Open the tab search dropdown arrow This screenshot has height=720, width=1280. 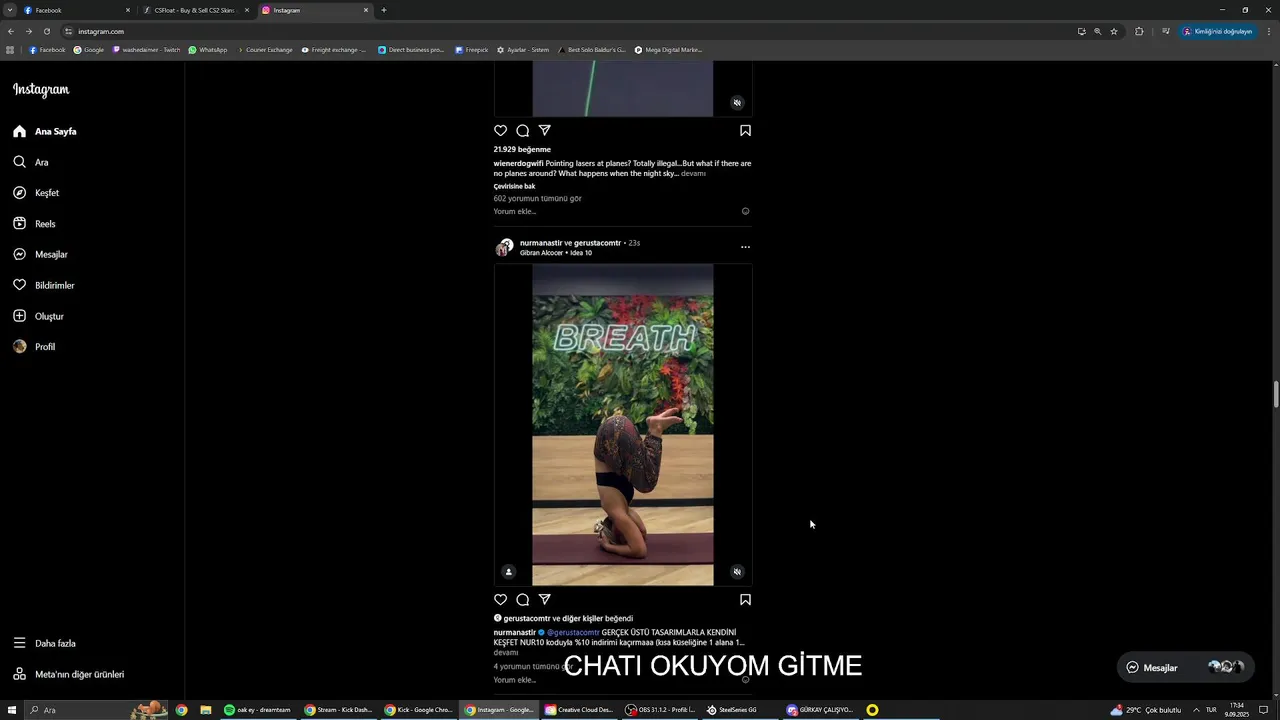click(9, 10)
